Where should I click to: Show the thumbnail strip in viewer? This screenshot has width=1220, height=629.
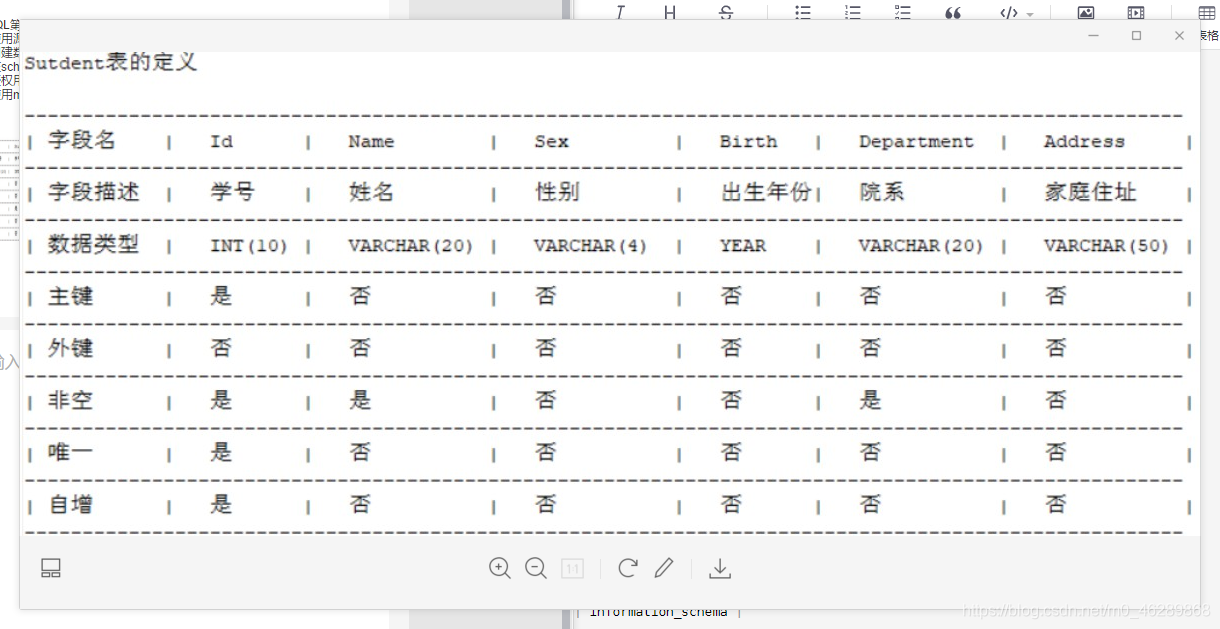coord(51,568)
